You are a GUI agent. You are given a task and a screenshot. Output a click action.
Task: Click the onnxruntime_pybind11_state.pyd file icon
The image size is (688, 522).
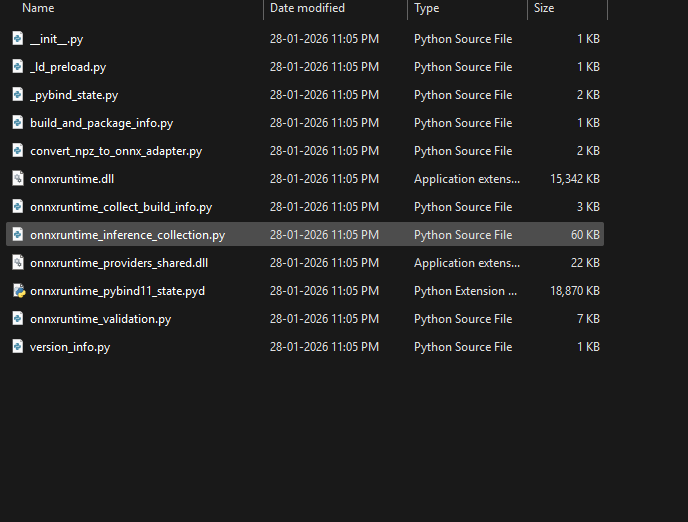(18, 291)
